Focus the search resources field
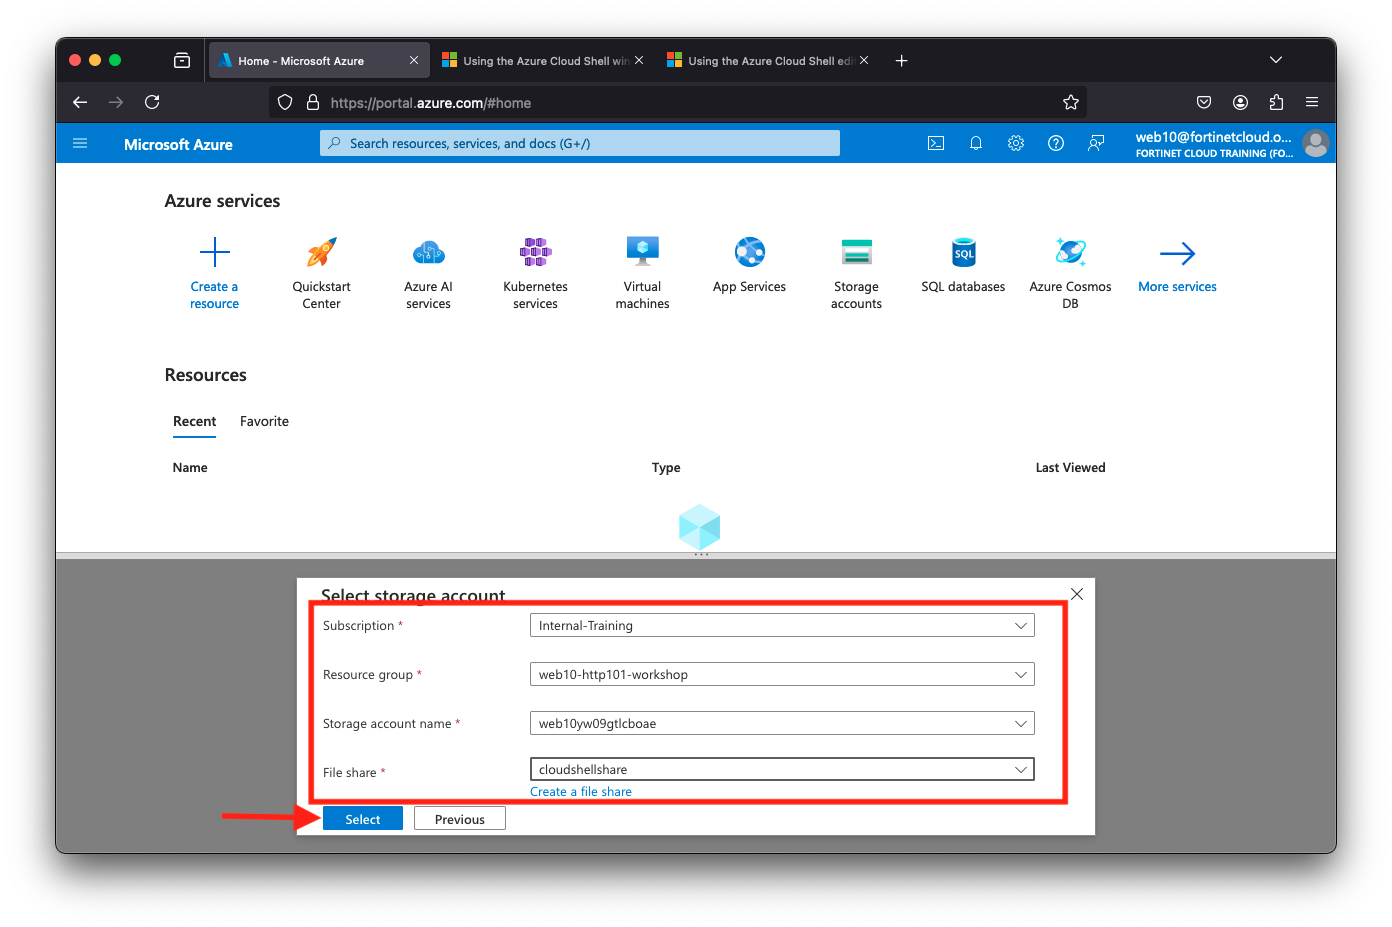 [580, 143]
